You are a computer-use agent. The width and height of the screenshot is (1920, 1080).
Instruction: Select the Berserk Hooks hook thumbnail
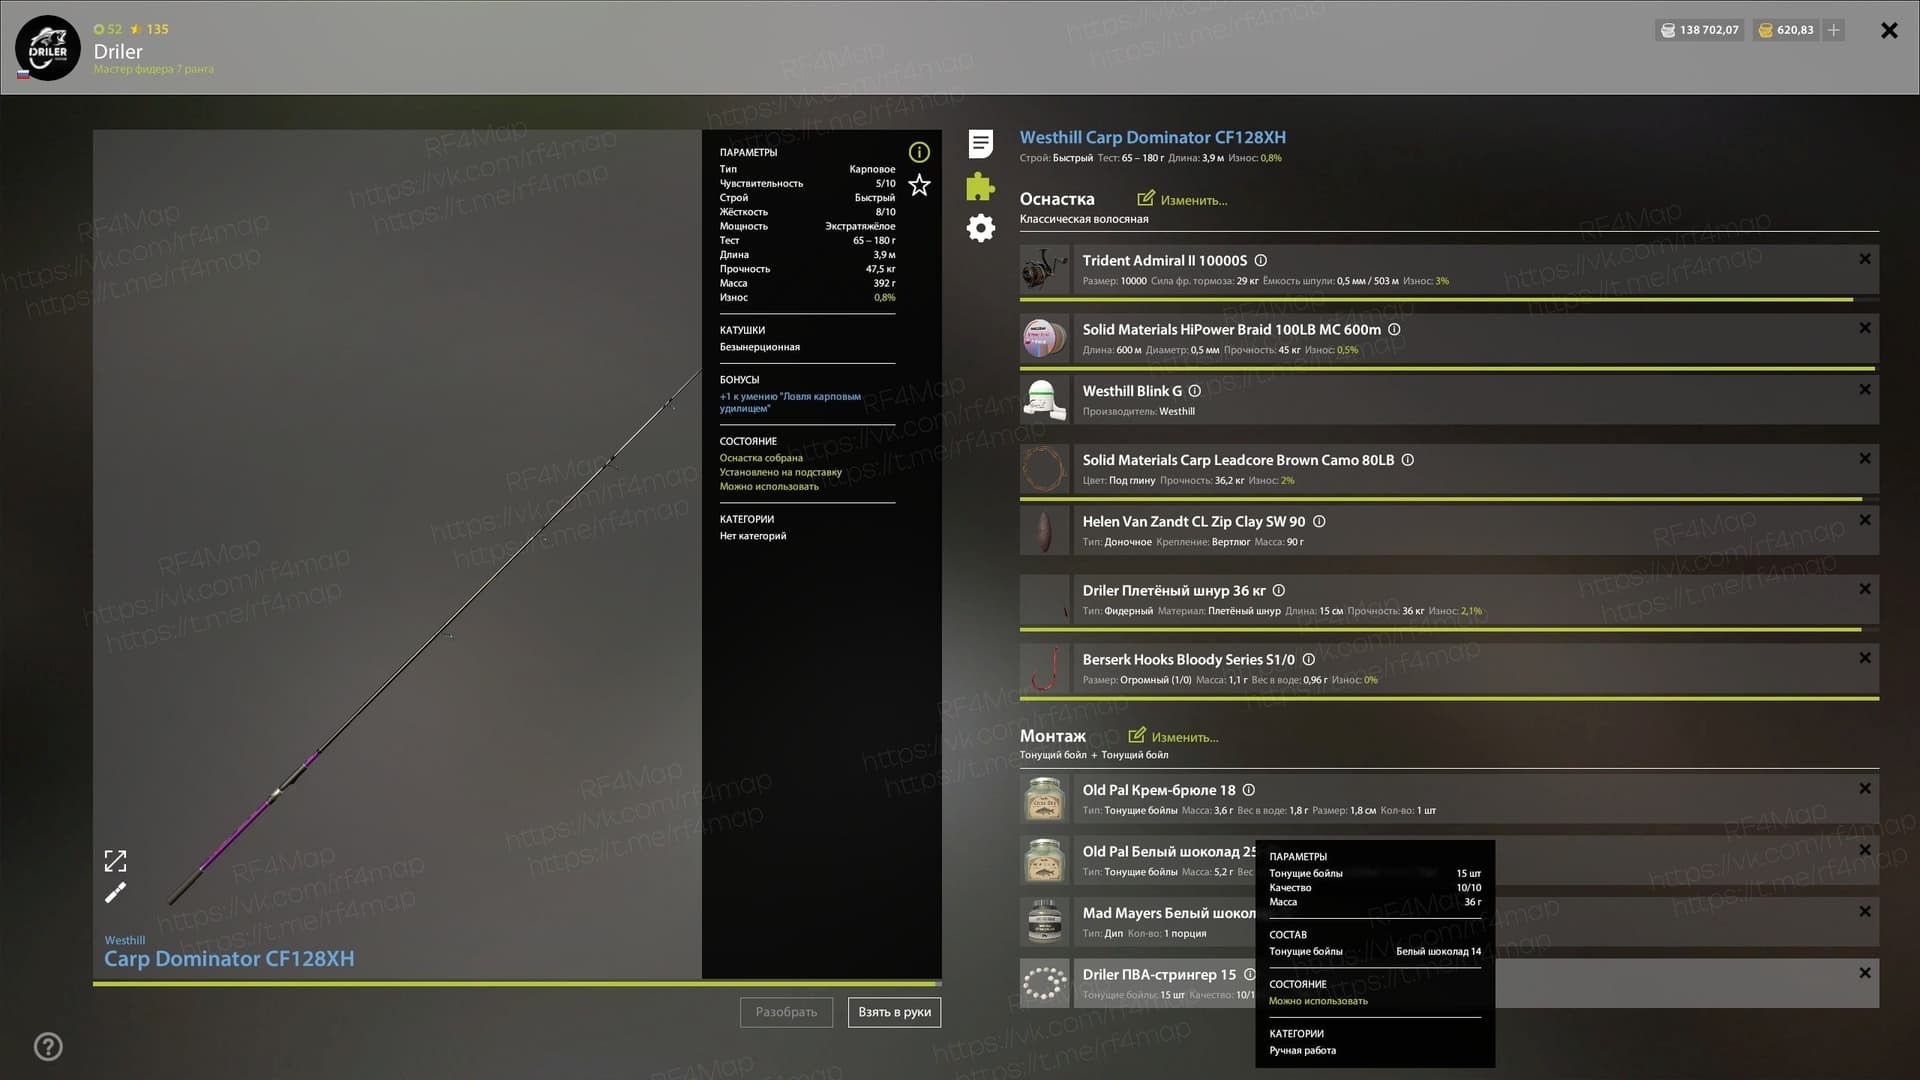(x=1045, y=669)
